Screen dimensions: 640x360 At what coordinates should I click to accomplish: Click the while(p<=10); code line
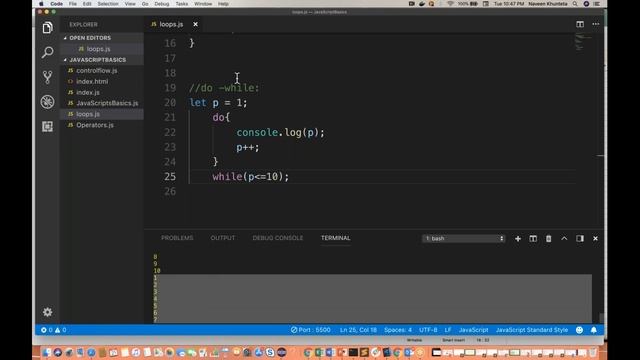[251, 177]
